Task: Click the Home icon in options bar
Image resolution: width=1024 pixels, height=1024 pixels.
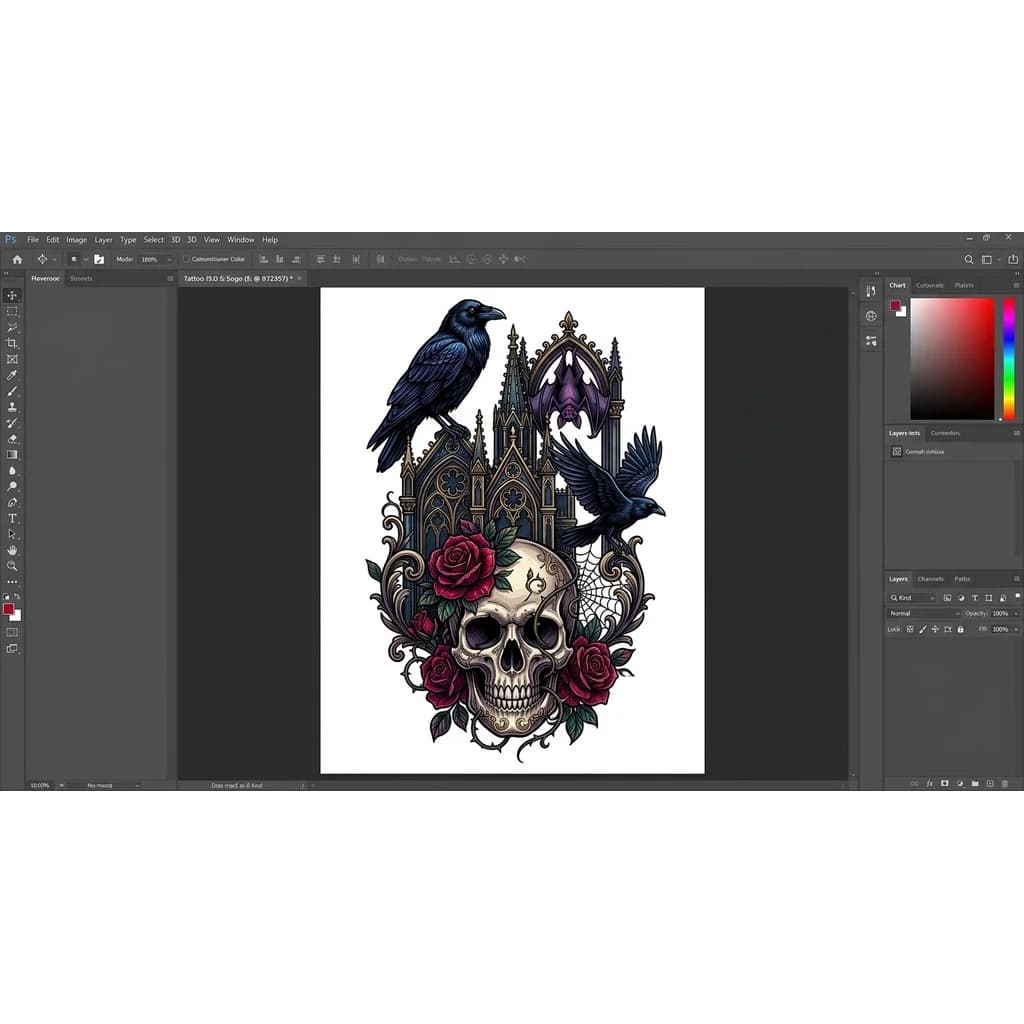Action: pyautogui.click(x=17, y=259)
